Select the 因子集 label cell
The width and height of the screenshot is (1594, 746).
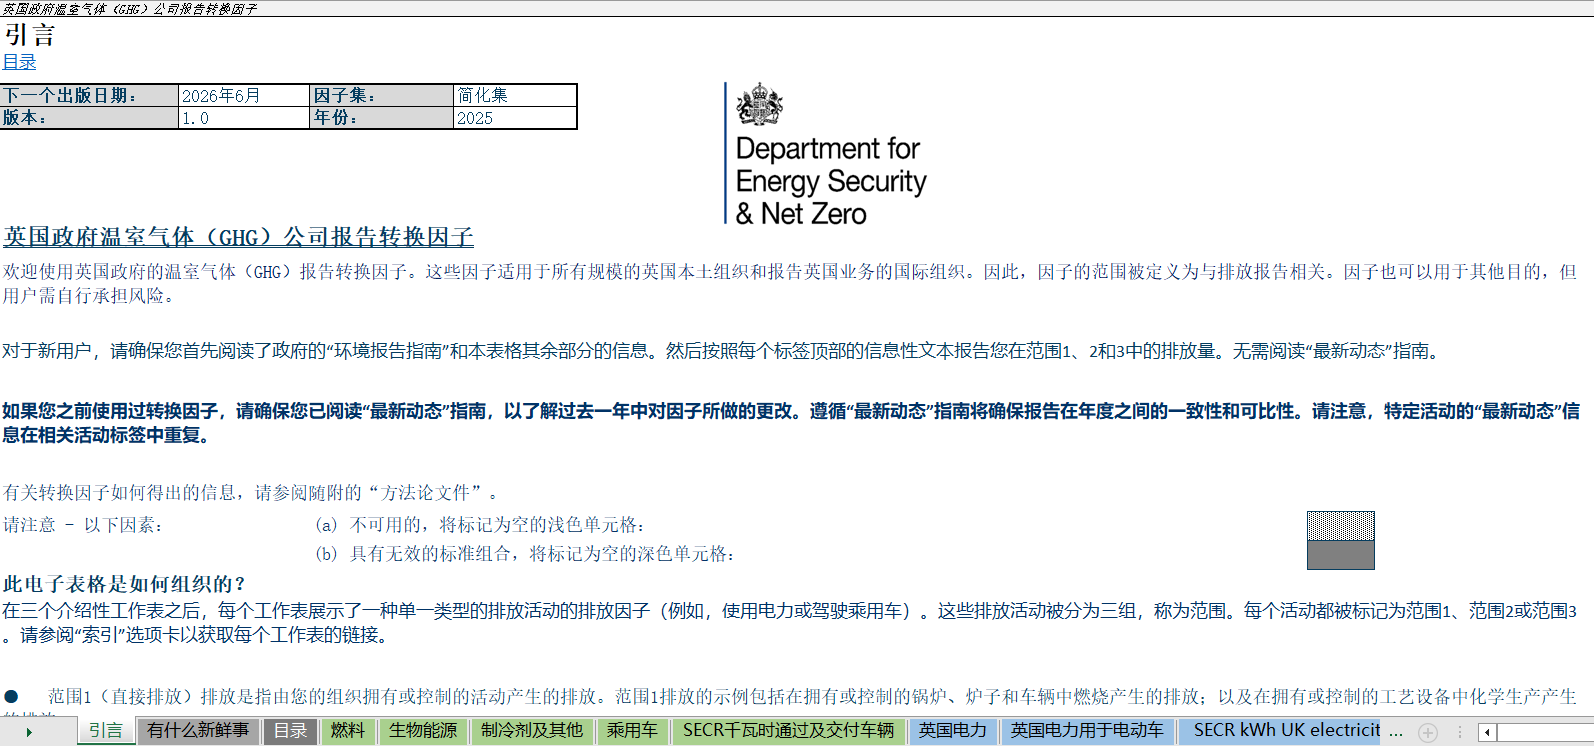click(382, 95)
